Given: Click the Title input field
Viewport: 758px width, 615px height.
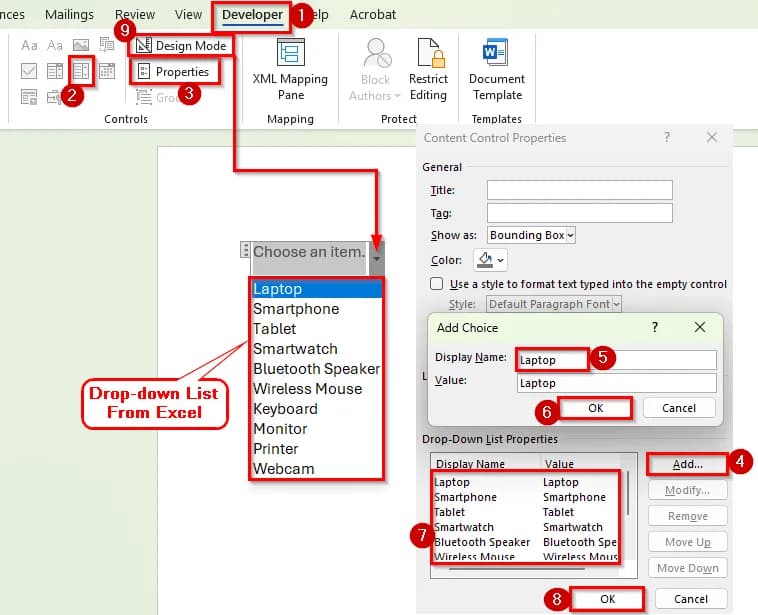Looking at the screenshot, I should (580, 190).
